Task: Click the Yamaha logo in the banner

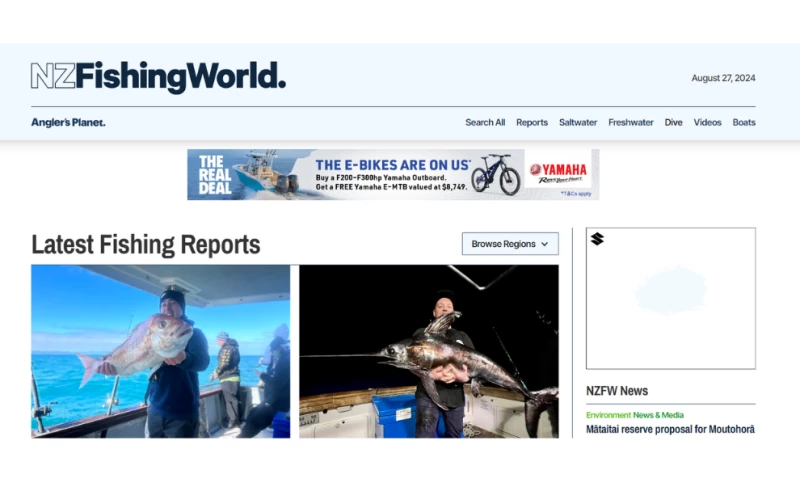Action: coord(558,173)
